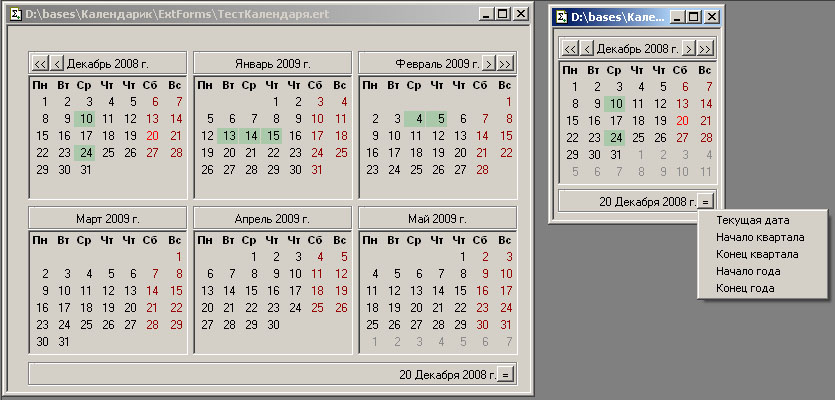
Task: Click the double-left arrow in the large calendar window
Action: [40, 63]
